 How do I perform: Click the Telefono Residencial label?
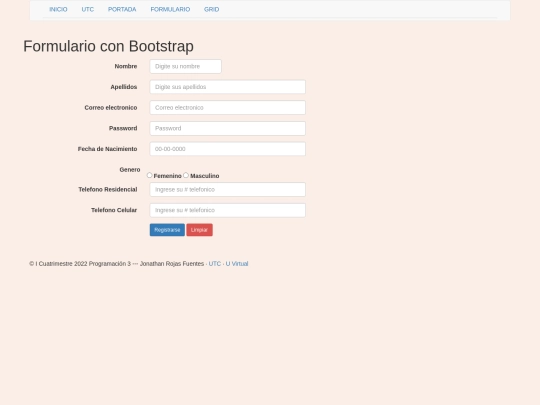[108, 189]
